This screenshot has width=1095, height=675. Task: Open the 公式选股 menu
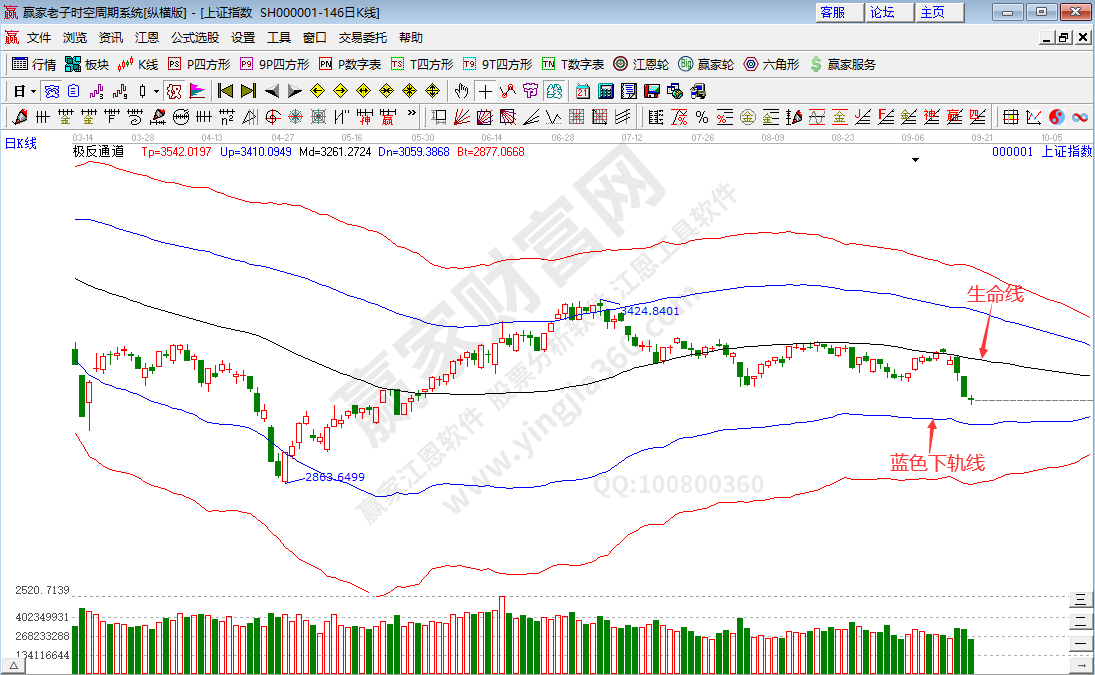(x=194, y=38)
